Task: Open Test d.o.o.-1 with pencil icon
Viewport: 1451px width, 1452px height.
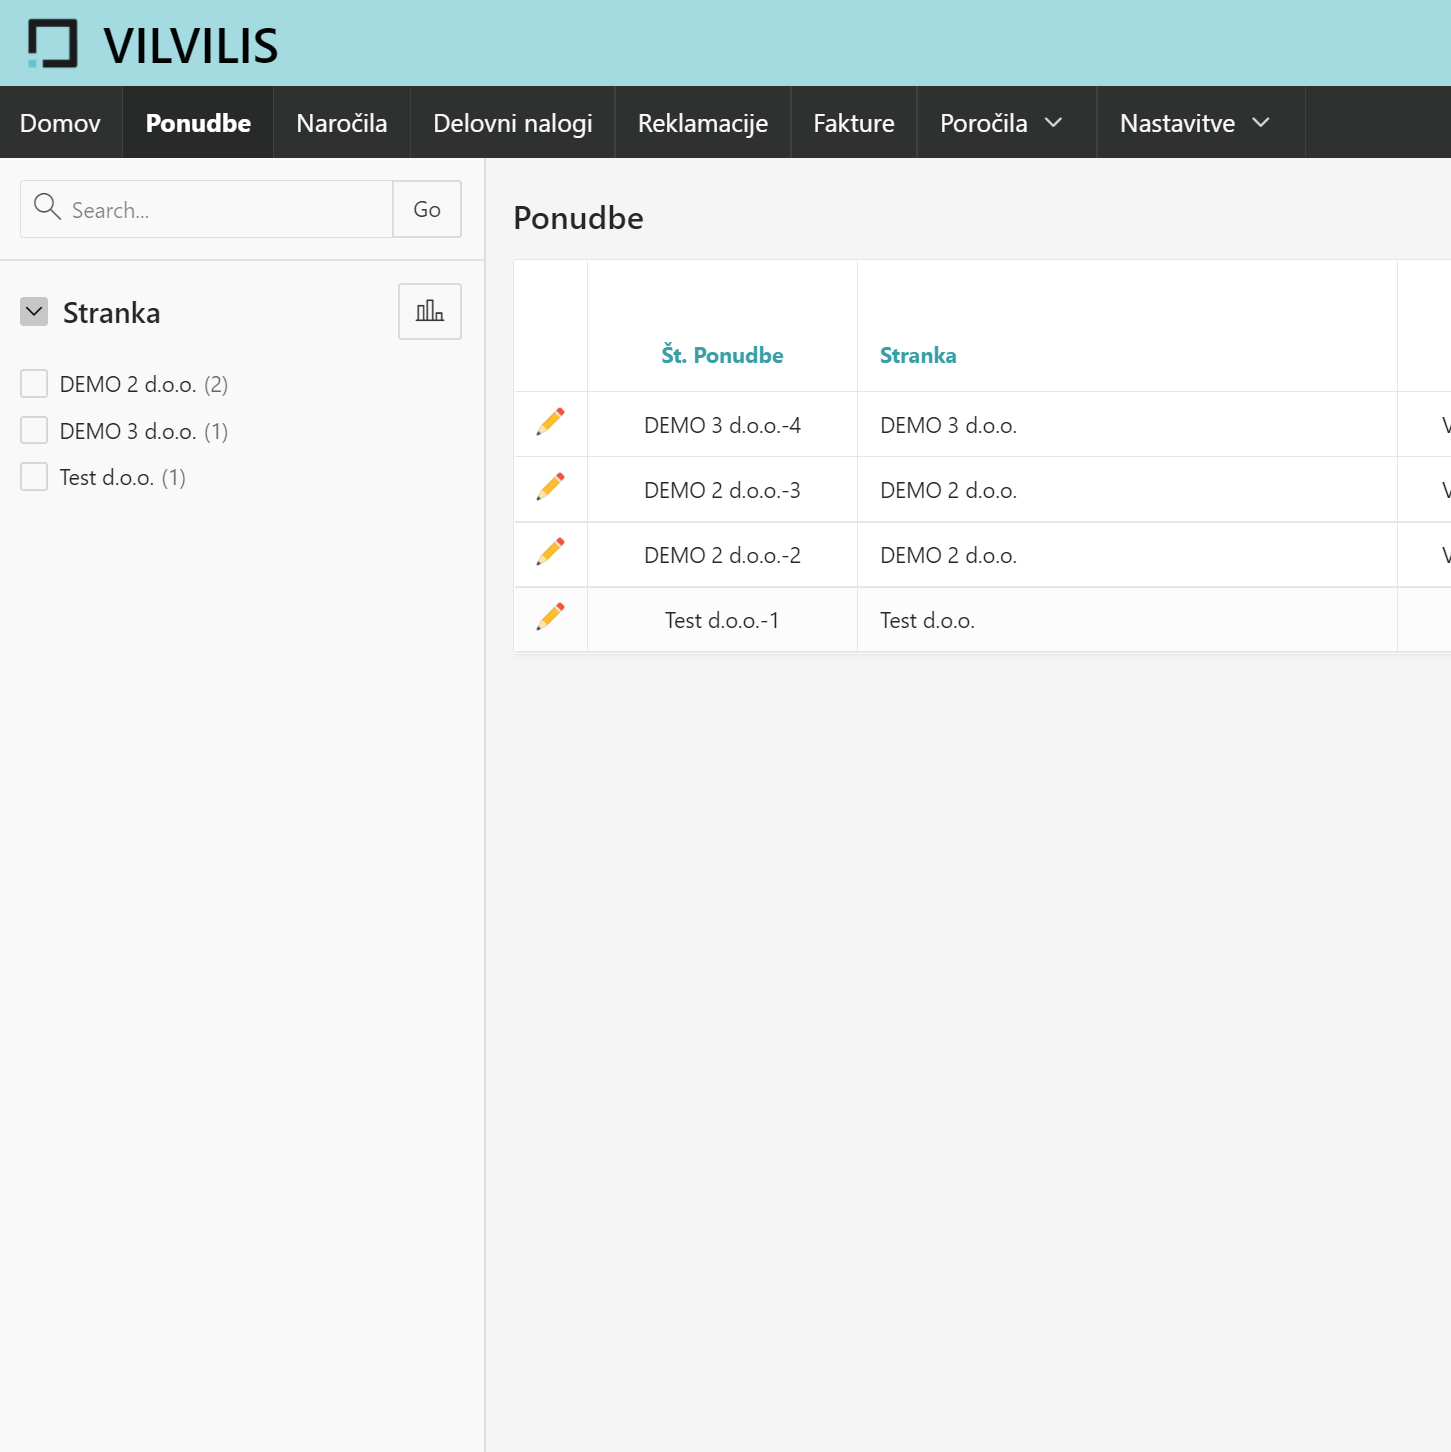Action: pos(550,617)
